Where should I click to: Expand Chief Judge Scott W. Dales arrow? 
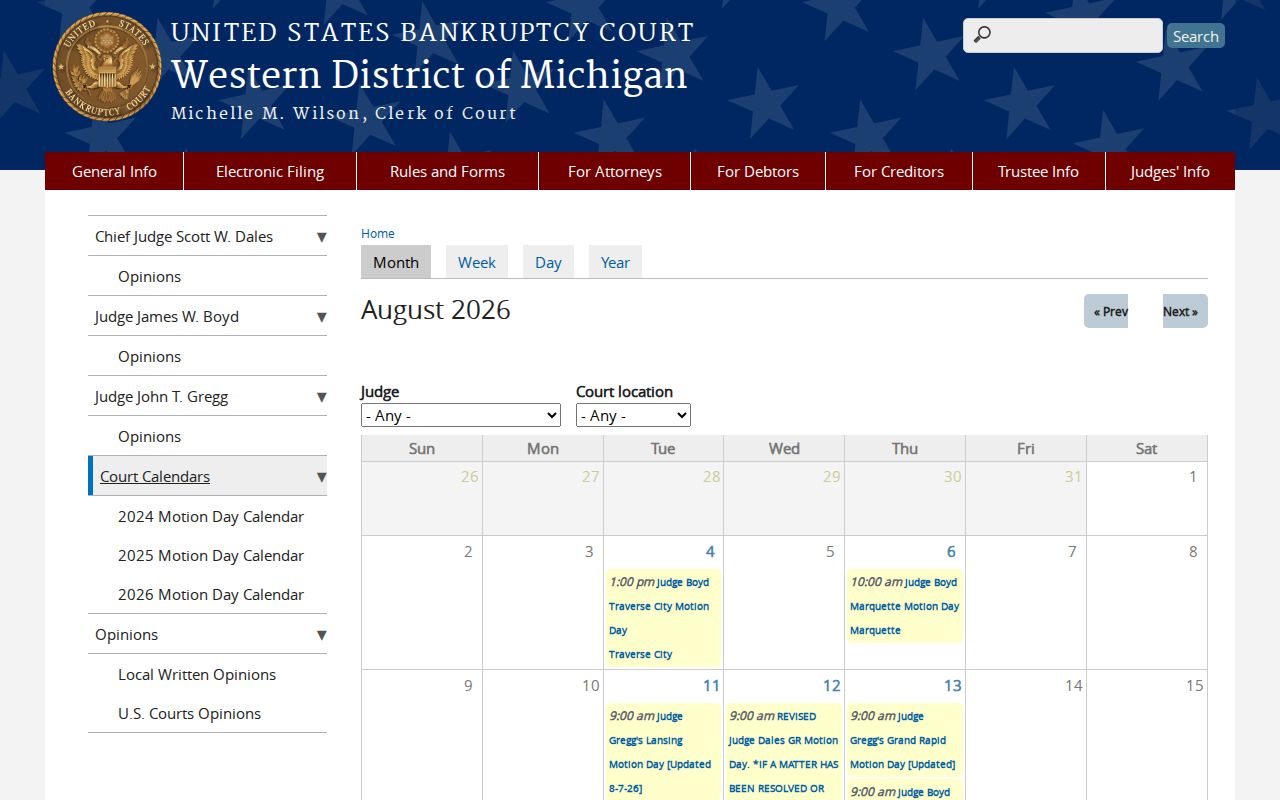tap(321, 237)
